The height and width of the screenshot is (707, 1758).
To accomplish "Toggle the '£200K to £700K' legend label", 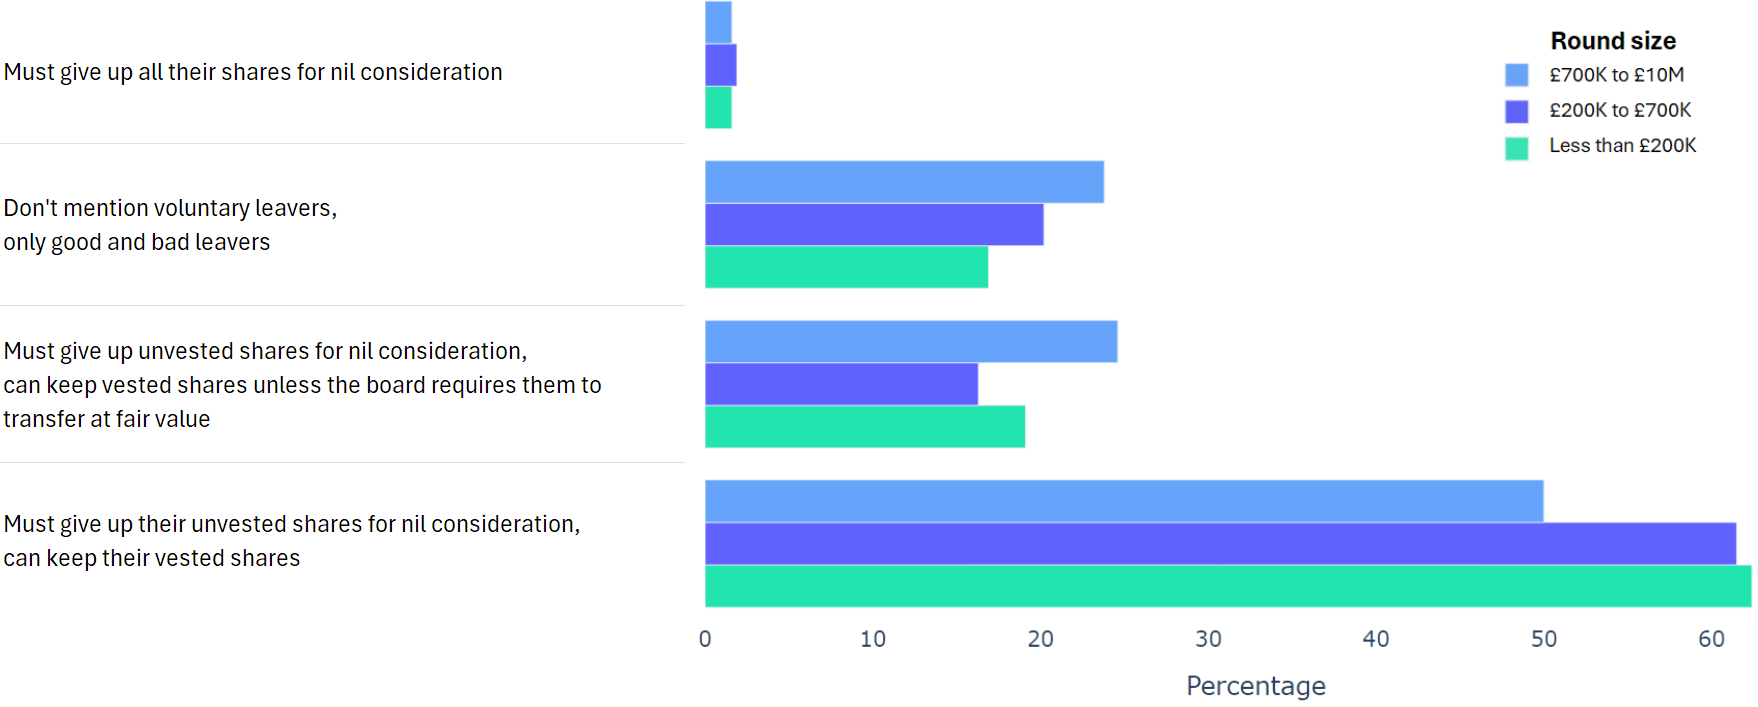I will tap(1620, 110).
